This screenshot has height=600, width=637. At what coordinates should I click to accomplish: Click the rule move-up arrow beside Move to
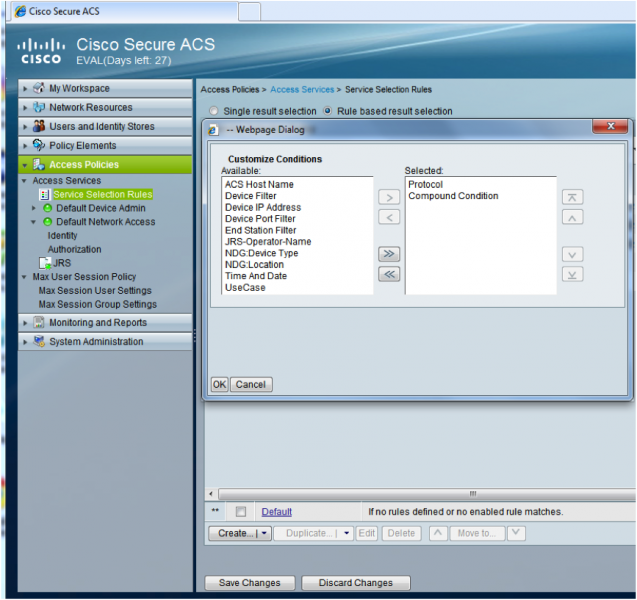pos(438,533)
